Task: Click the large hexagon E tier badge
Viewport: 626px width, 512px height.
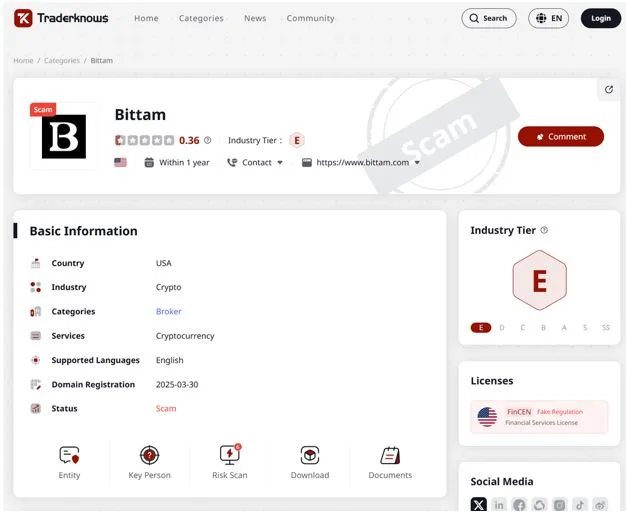Action: [x=539, y=280]
